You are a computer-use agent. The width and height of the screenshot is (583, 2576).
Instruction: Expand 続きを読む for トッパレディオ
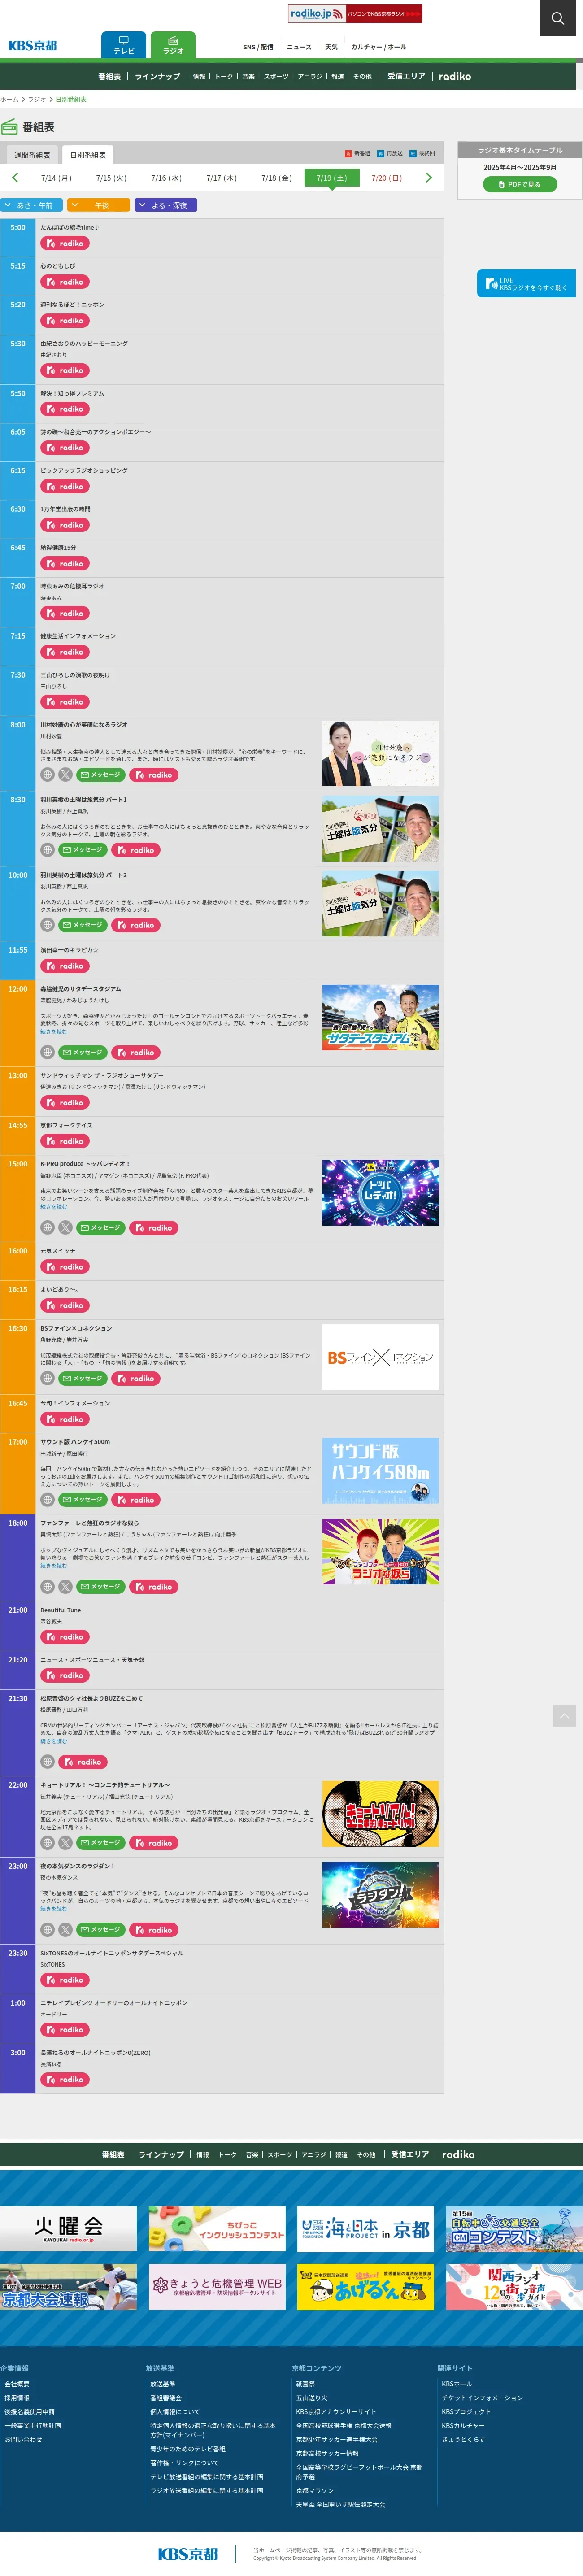(53, 1207)
